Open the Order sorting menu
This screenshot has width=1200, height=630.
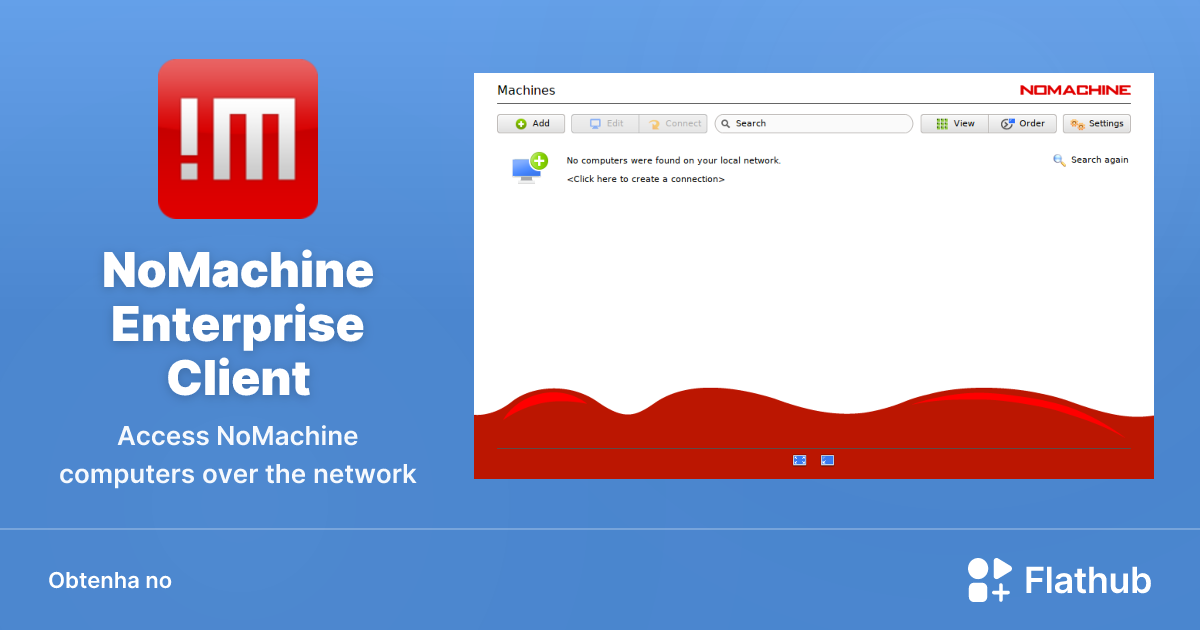[1021, 123]
